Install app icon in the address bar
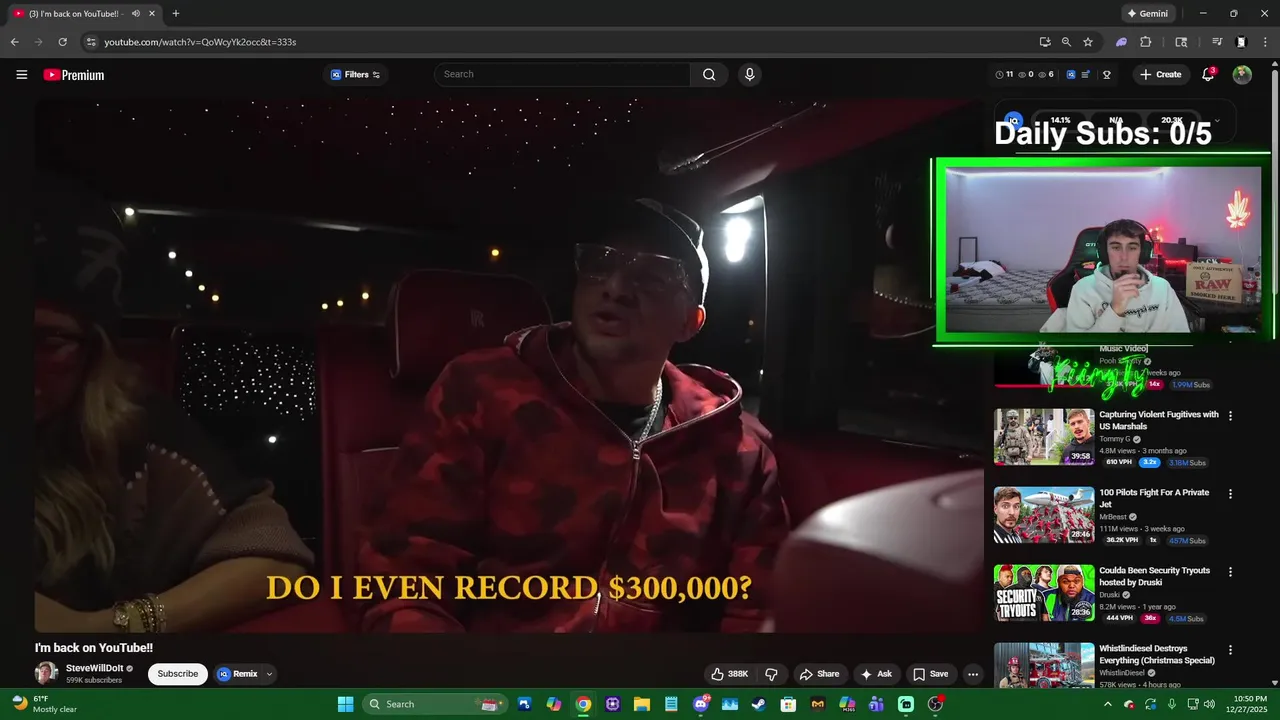The image size is (1280, 720). 1045,42
